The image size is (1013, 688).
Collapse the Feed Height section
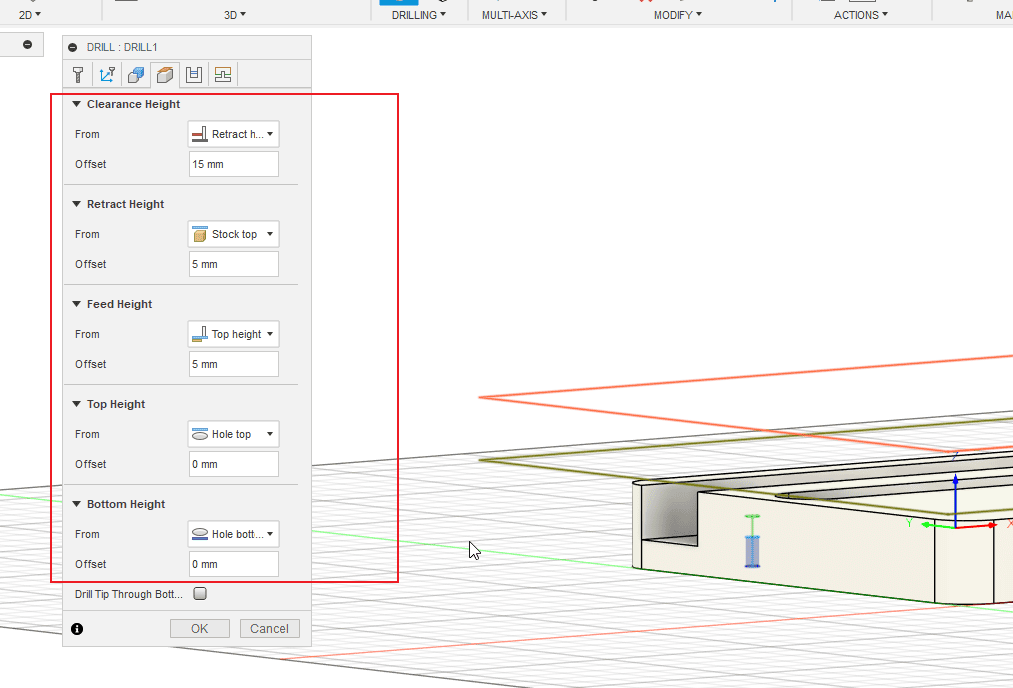click(x=76, y=304)
